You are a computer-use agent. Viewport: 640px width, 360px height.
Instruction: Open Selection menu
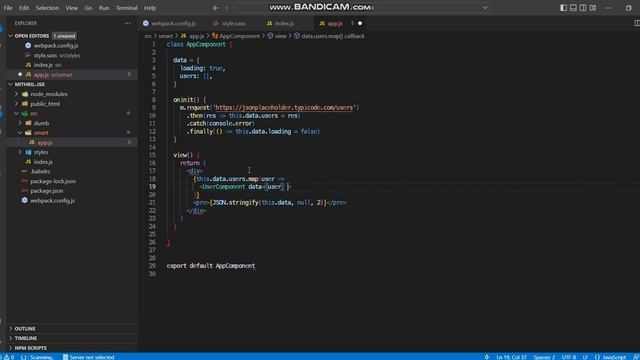pos(47,8)
